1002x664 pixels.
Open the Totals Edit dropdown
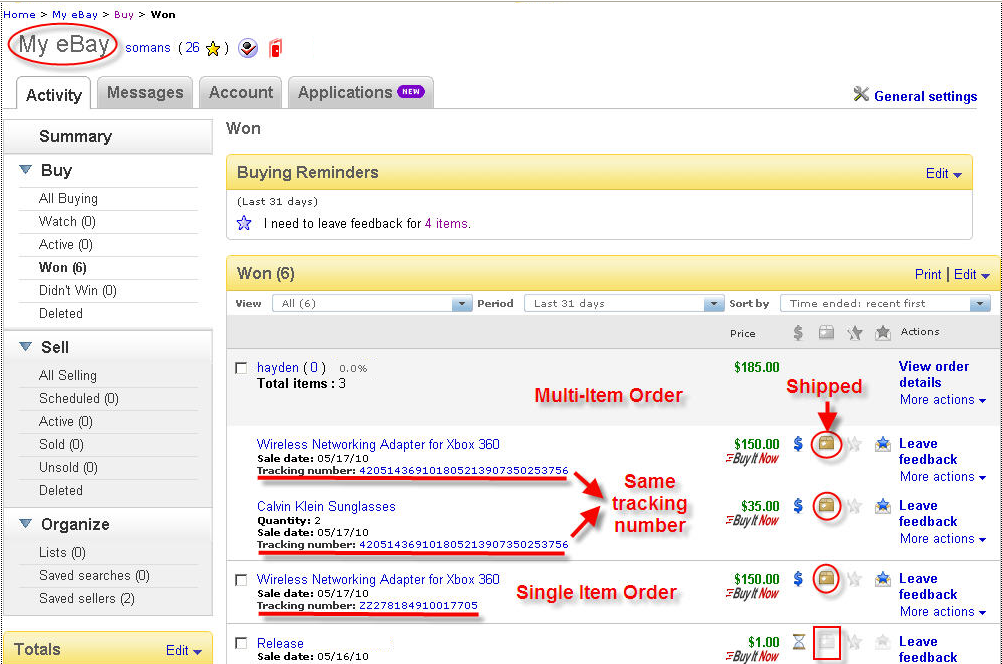tap(183, 651)
